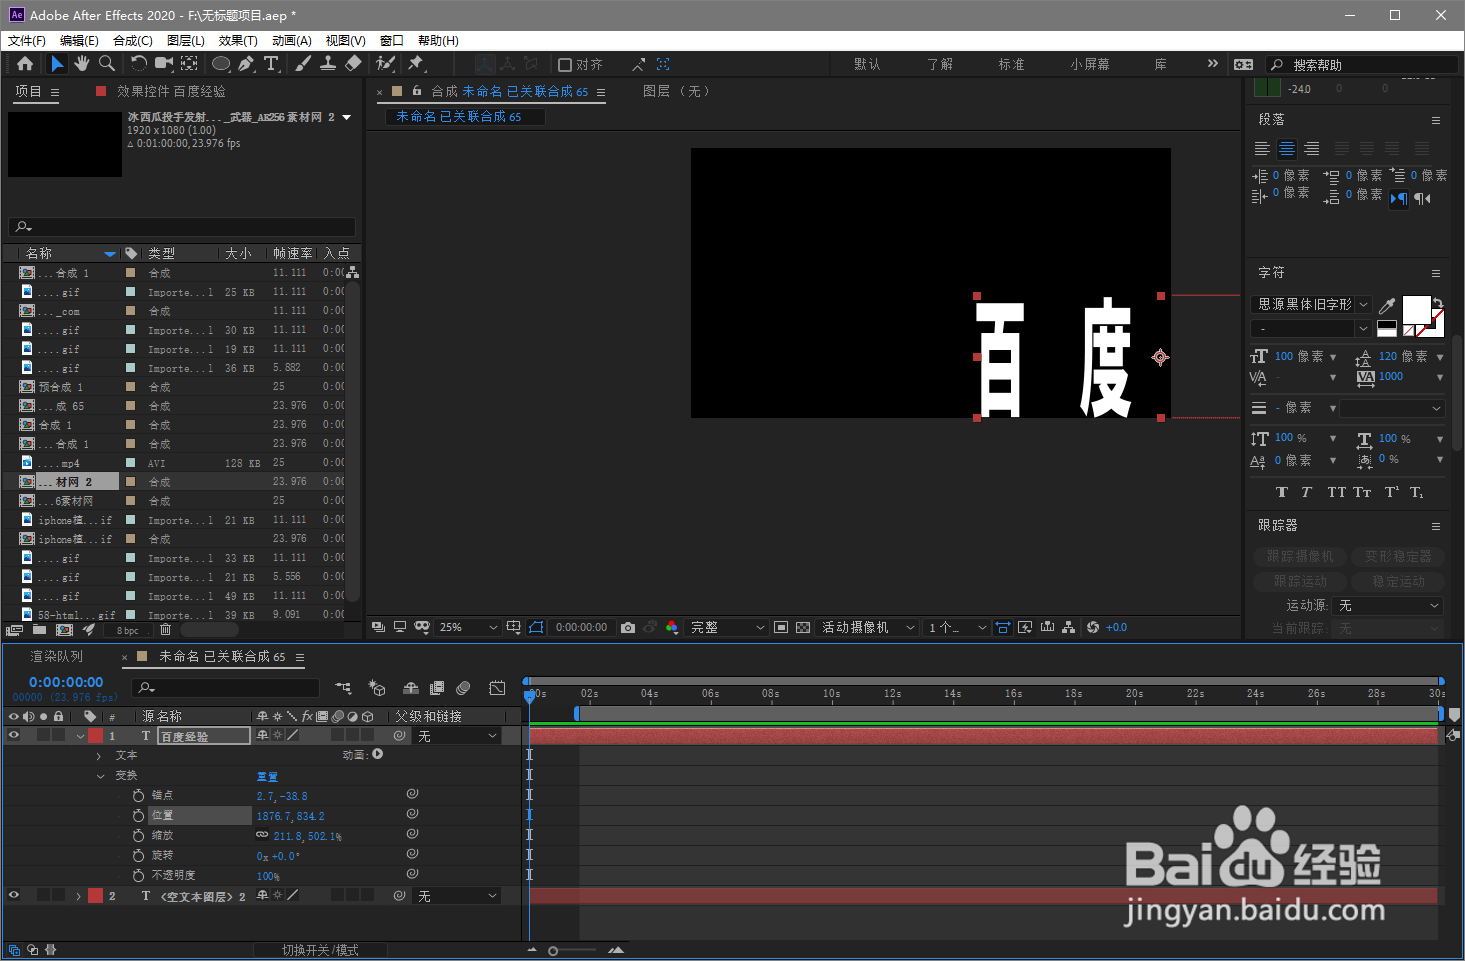This screenshot has height=961, width=1465.
Task: Click layer 1 red label color swatch
Action: (95, 736)
